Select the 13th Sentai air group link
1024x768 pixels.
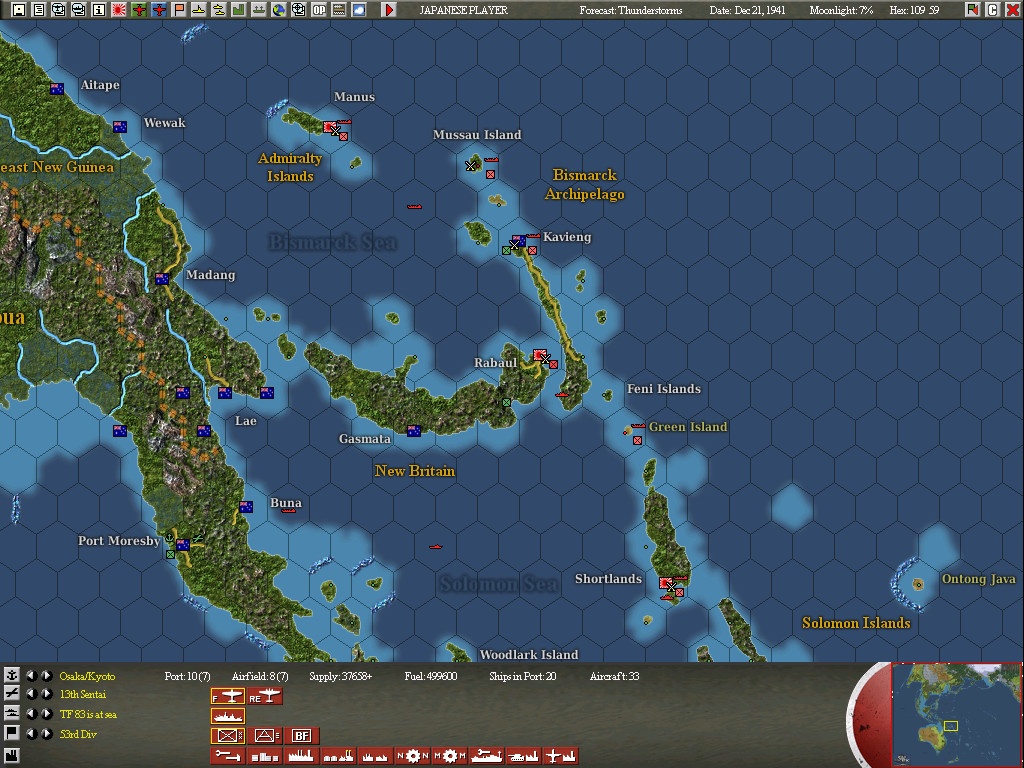[x=83, y=694]
